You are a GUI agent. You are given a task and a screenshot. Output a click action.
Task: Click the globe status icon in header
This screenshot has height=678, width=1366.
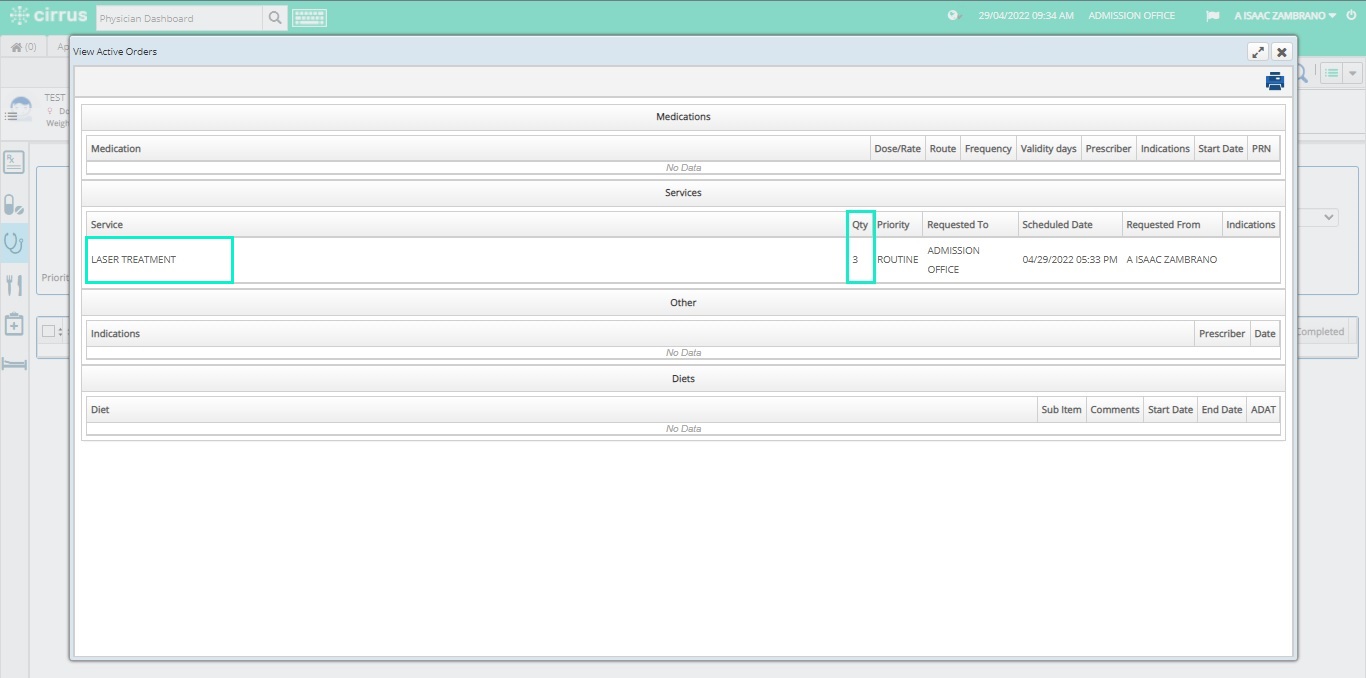coord(954,16)
